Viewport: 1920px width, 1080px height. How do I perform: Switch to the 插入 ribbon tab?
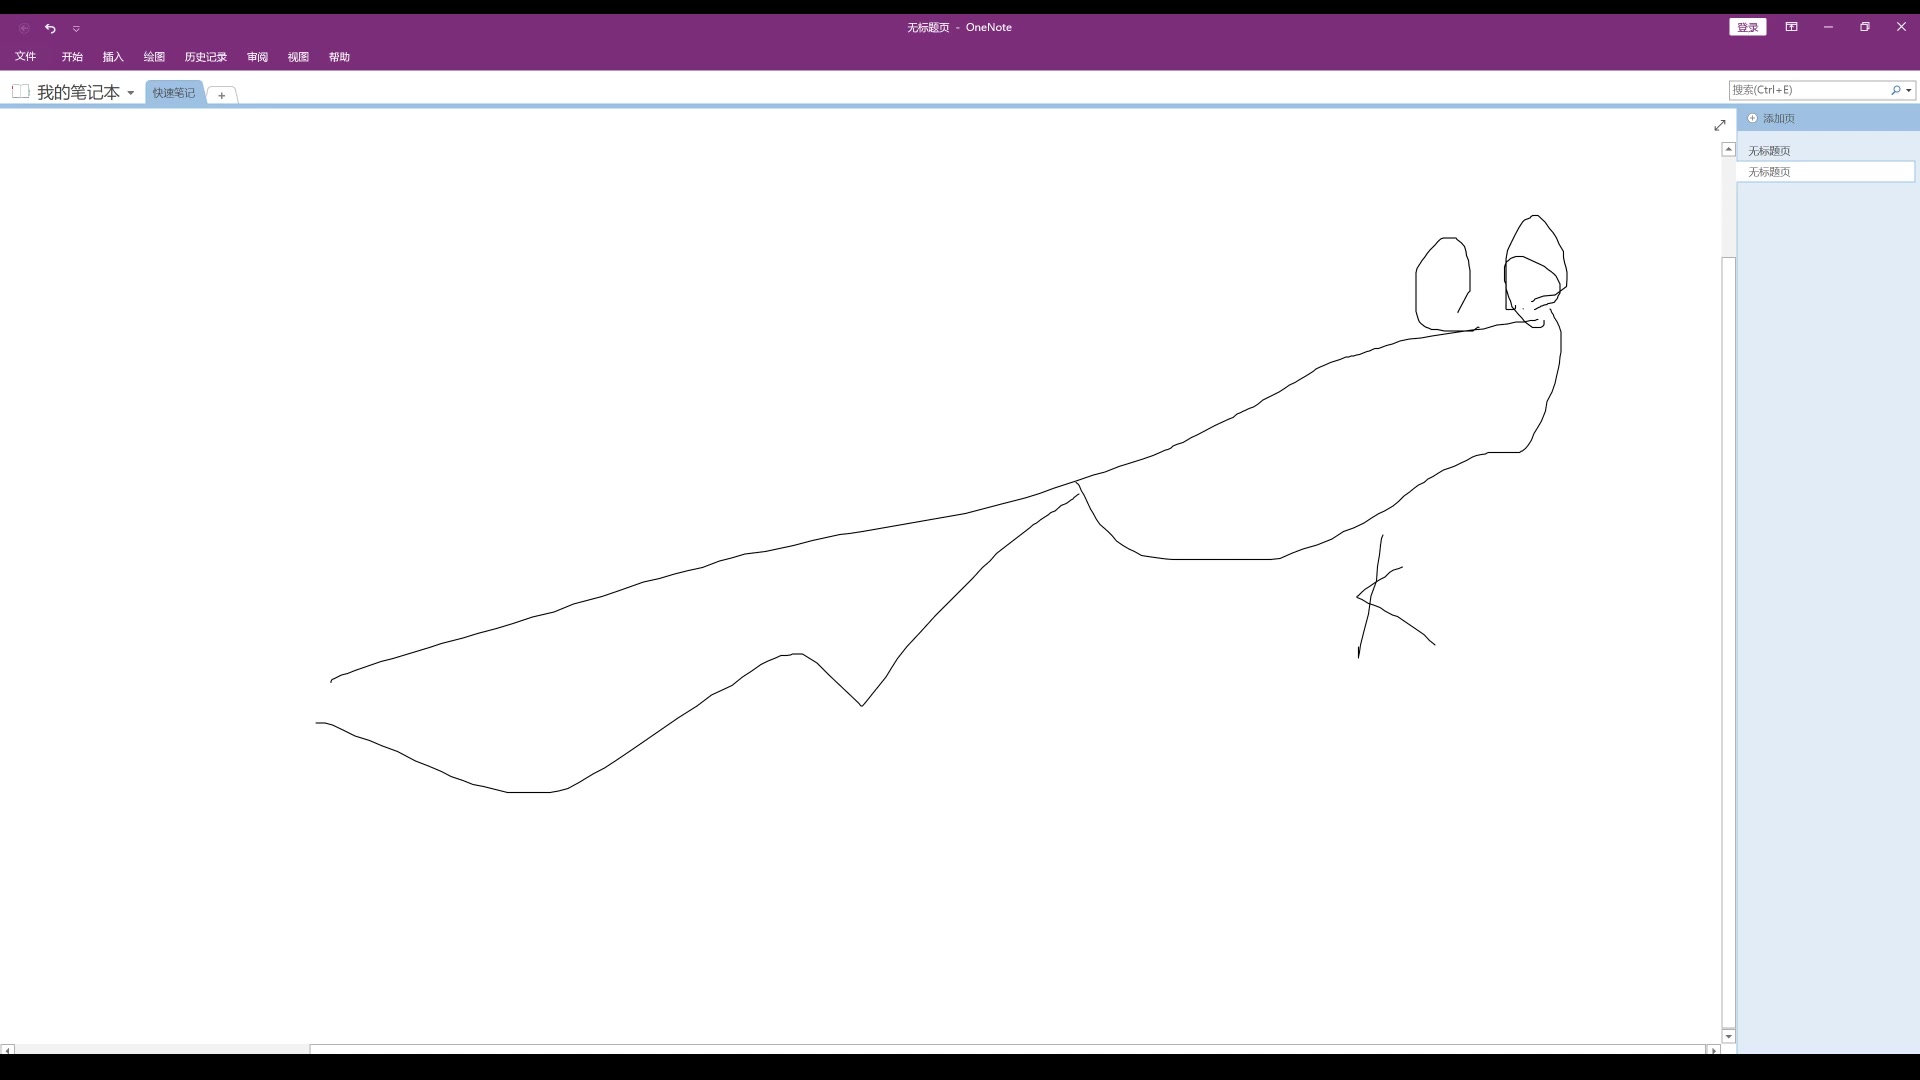click(x=113, y=57)
